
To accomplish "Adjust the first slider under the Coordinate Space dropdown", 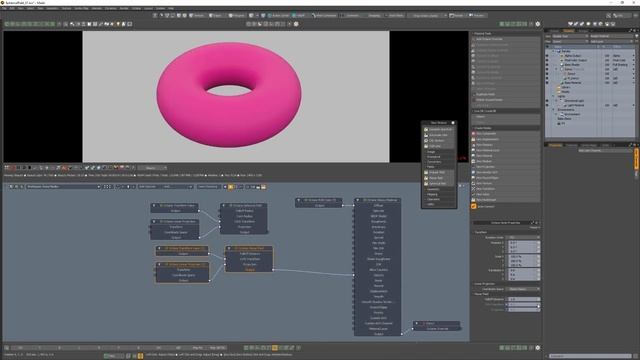I will (523, 299).
